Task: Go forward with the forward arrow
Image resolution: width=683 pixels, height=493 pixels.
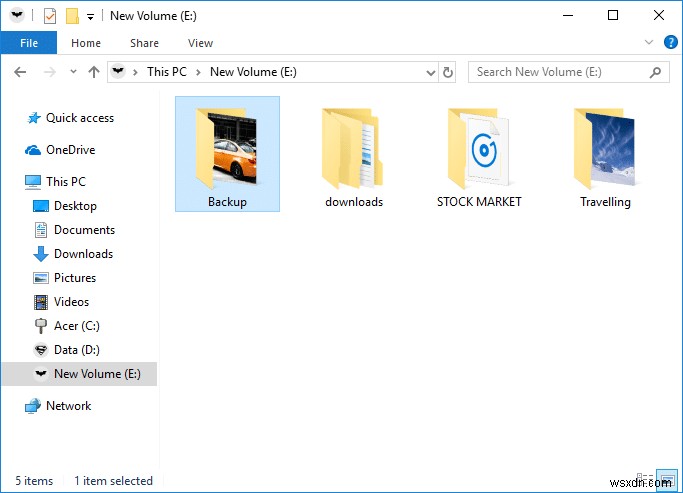Action: pos(50,72)
